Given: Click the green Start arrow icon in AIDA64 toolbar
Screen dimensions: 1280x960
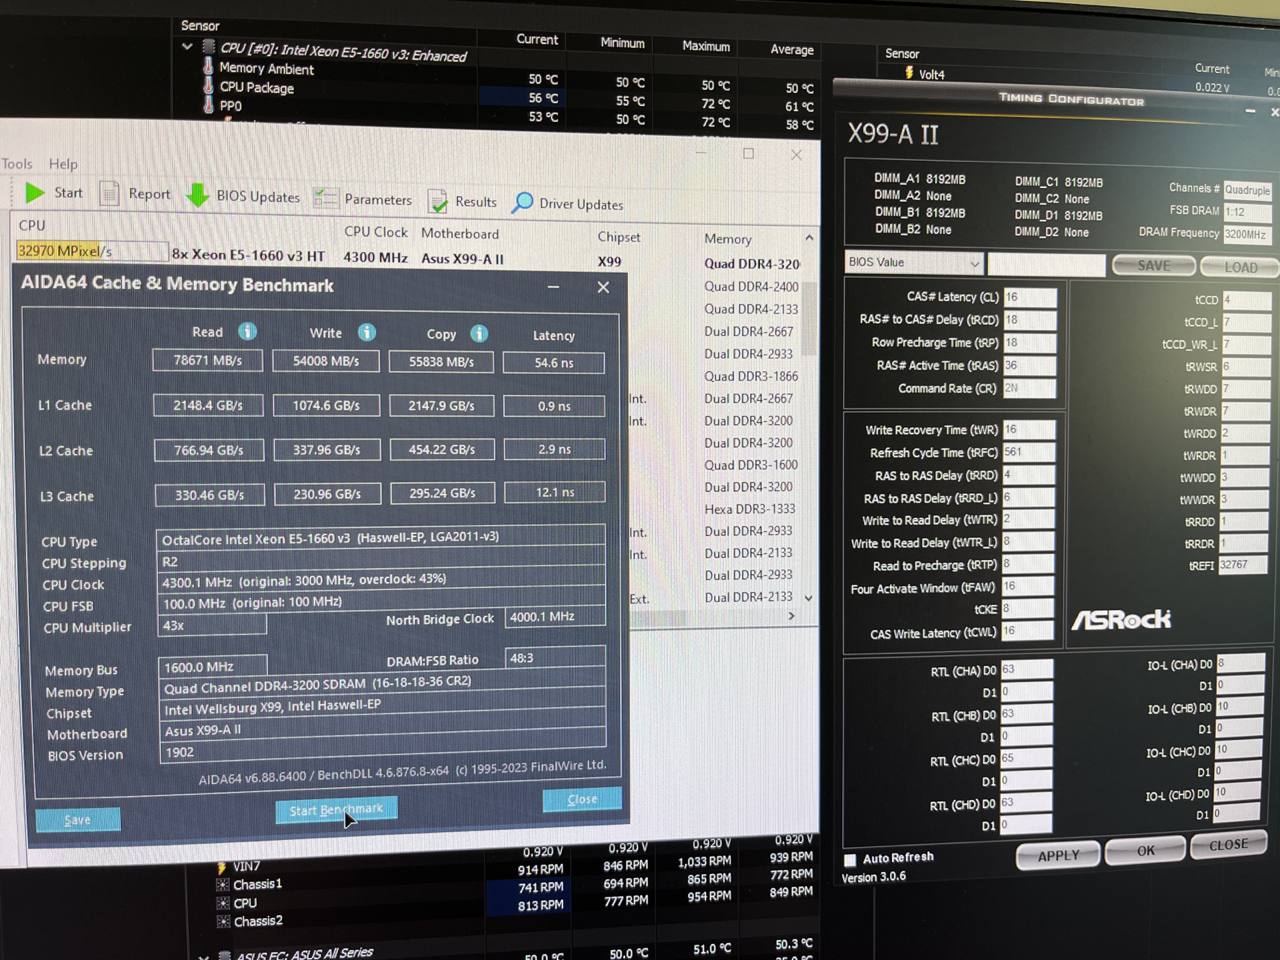Looking at the screenshot, I should 35,192.
